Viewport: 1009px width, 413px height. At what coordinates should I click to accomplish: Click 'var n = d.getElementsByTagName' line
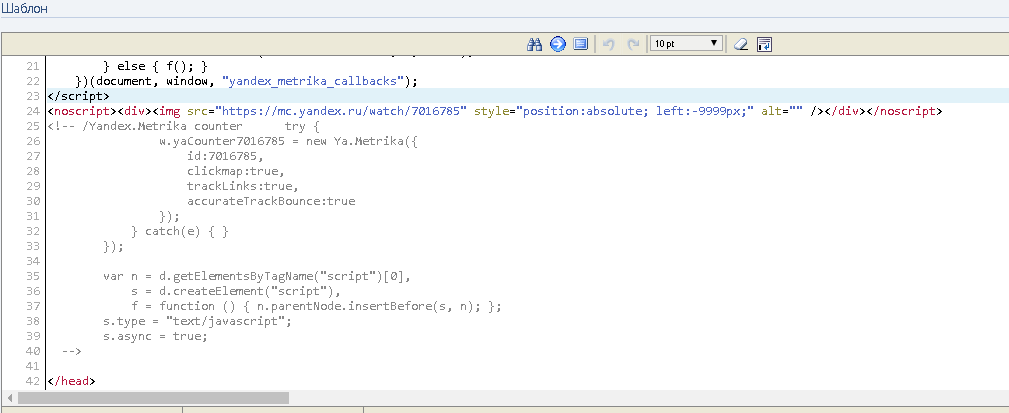pos(257,276)
